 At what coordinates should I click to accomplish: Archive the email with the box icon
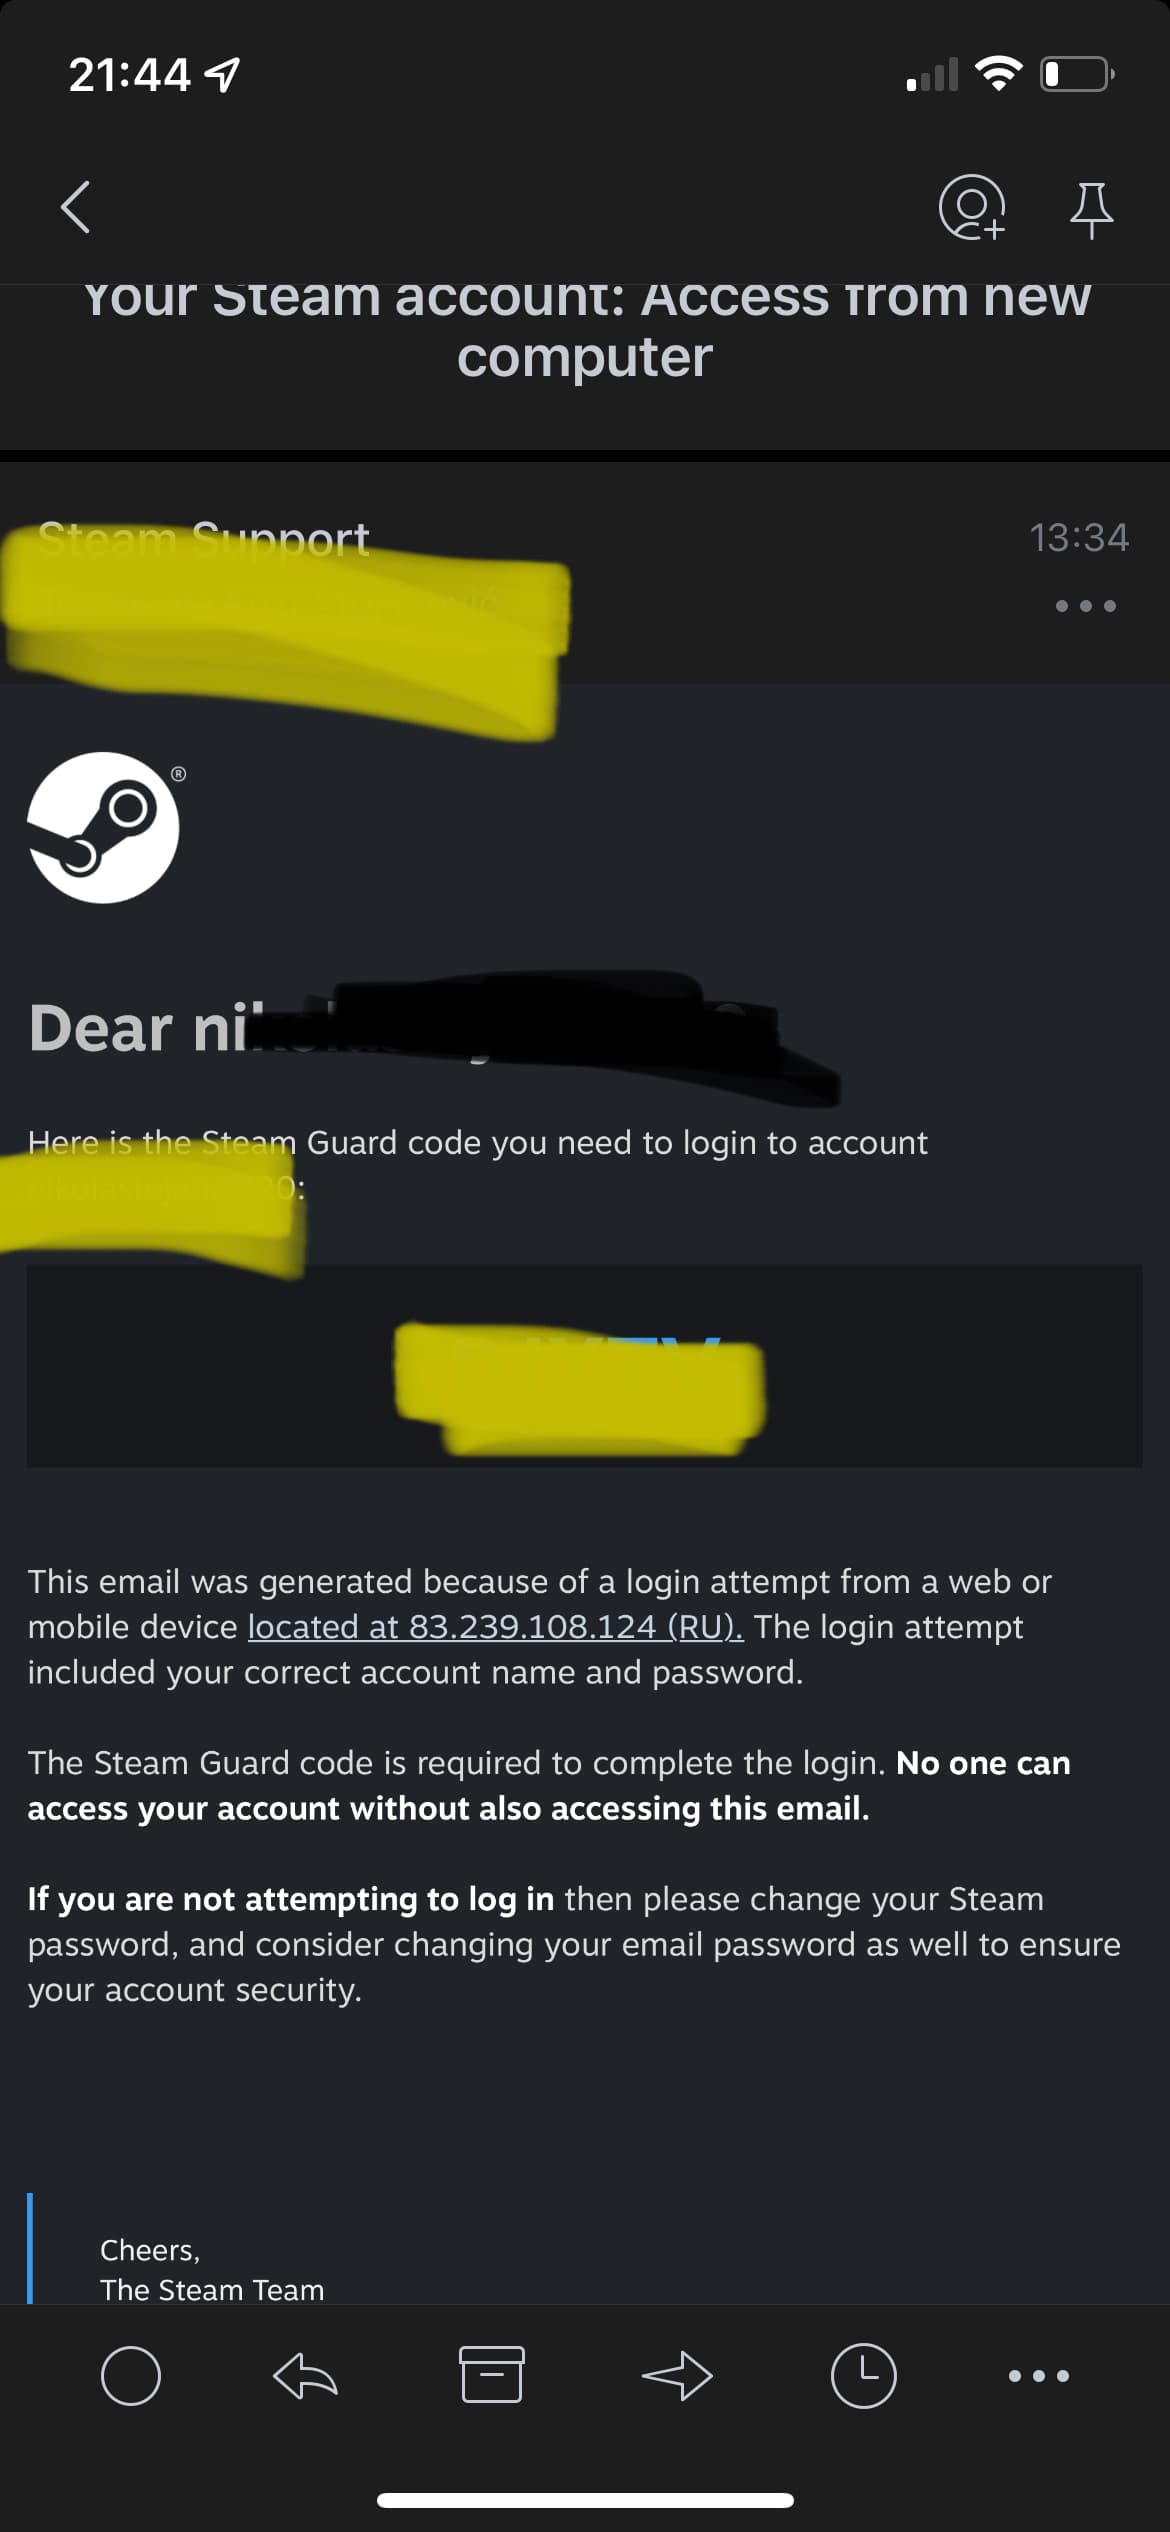click(x=491, y=2374)
